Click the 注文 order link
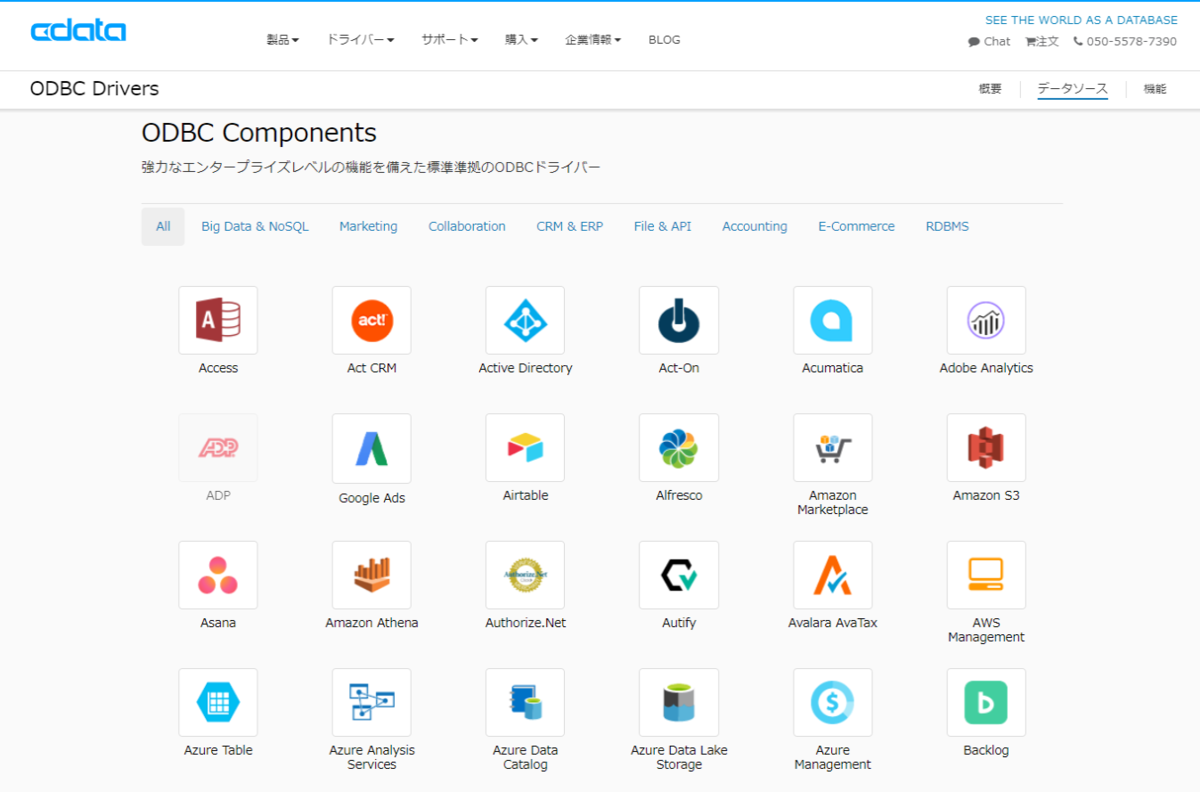Screen dimensions: 1200x792 click(x=1042, y=42)
